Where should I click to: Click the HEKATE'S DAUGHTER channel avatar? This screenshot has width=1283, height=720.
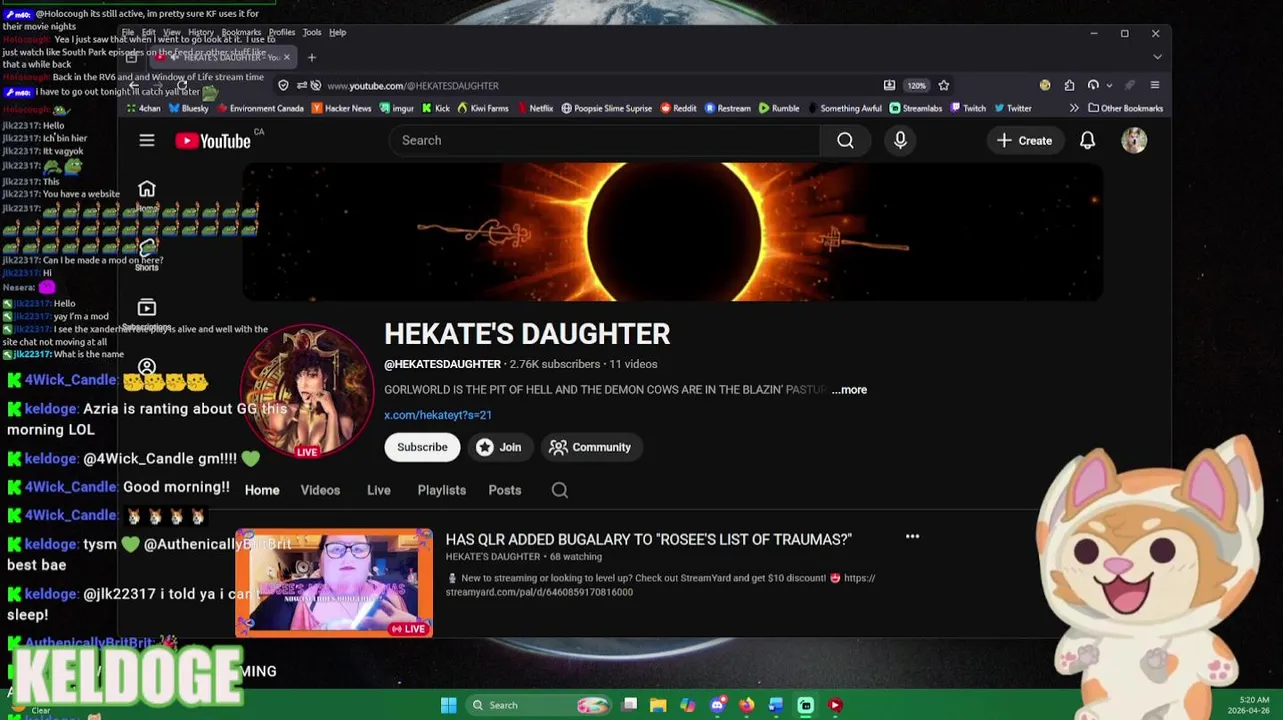click(307, 391)
